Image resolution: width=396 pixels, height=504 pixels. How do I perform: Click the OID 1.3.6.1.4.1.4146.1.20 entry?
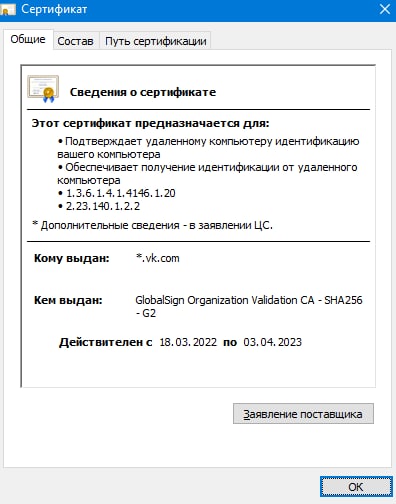120,193
